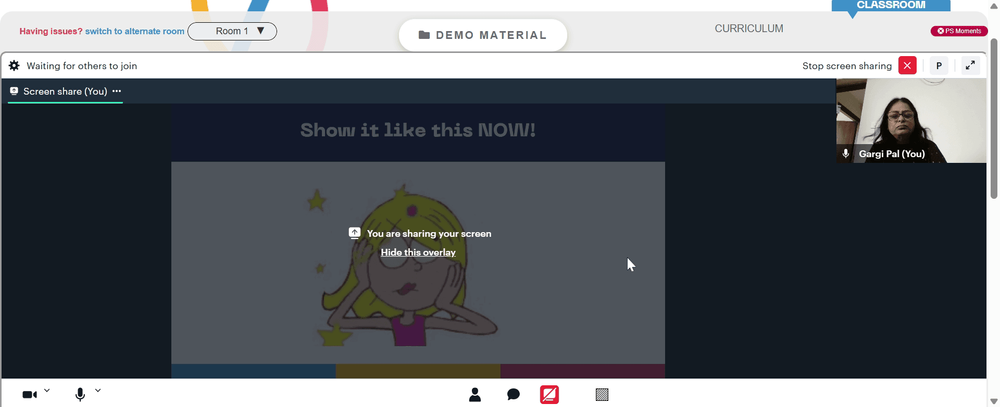Stop screen sharing with red X button
Screen dimensions: 1000x407
point(907,66)
